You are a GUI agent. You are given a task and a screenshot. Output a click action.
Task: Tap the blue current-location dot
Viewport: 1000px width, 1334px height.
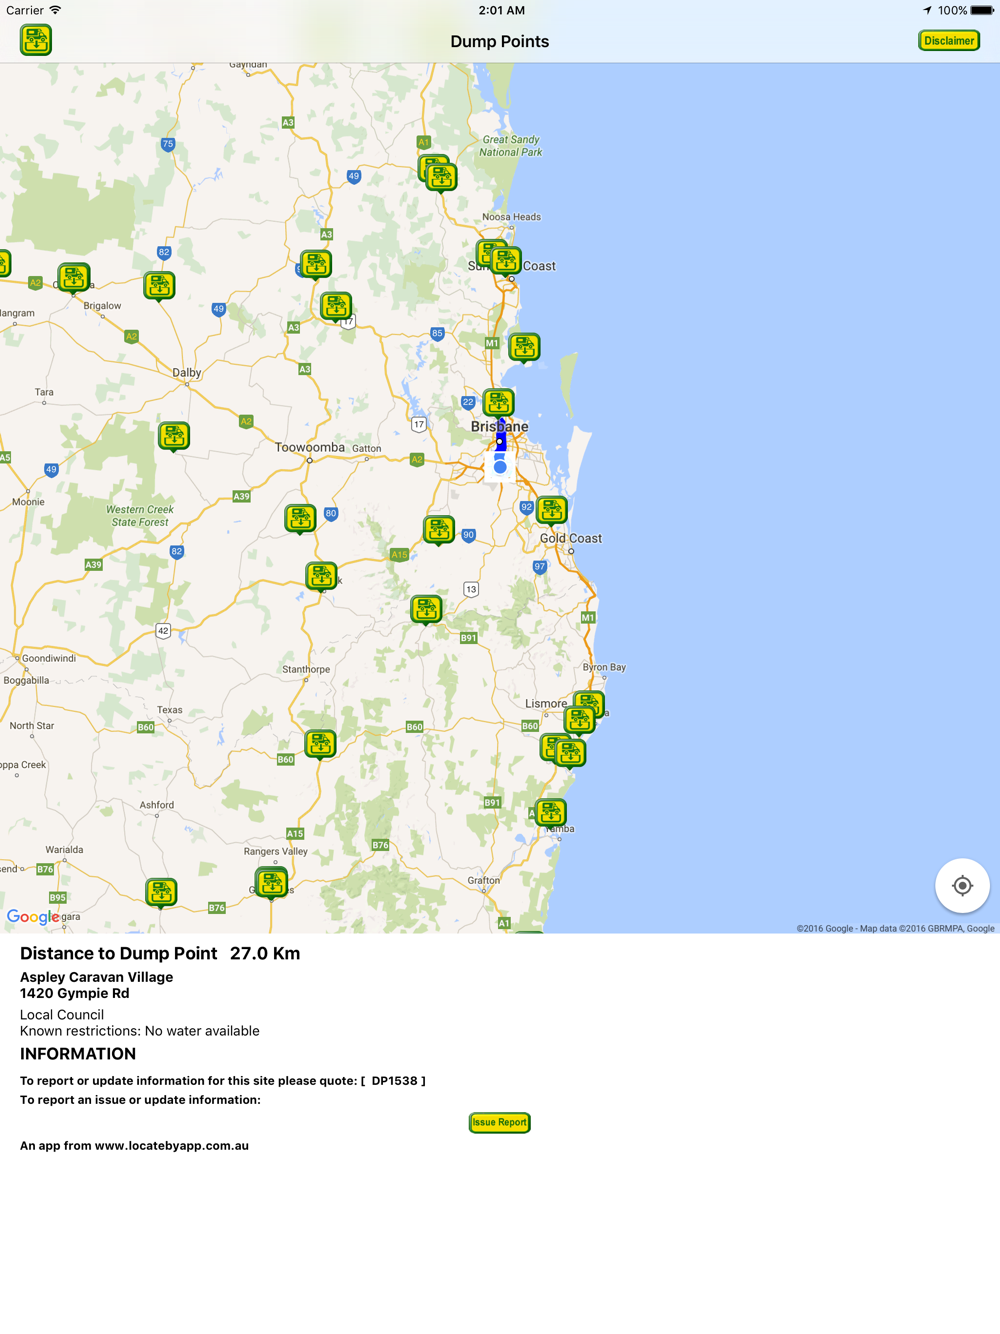[500, 467]
